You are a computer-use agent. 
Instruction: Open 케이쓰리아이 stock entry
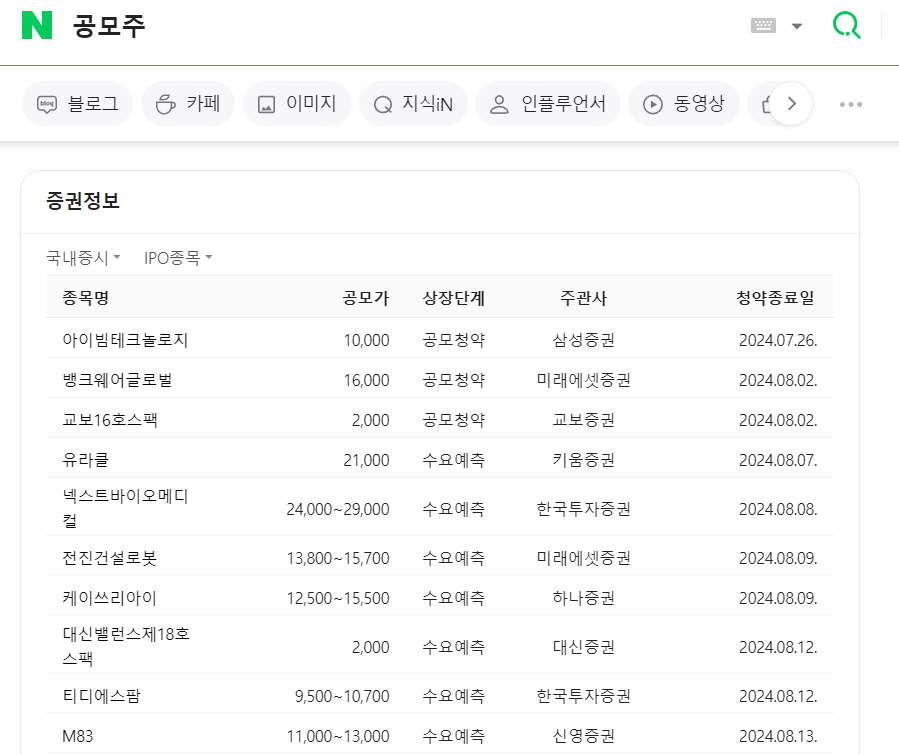click(x=110, y=598)
